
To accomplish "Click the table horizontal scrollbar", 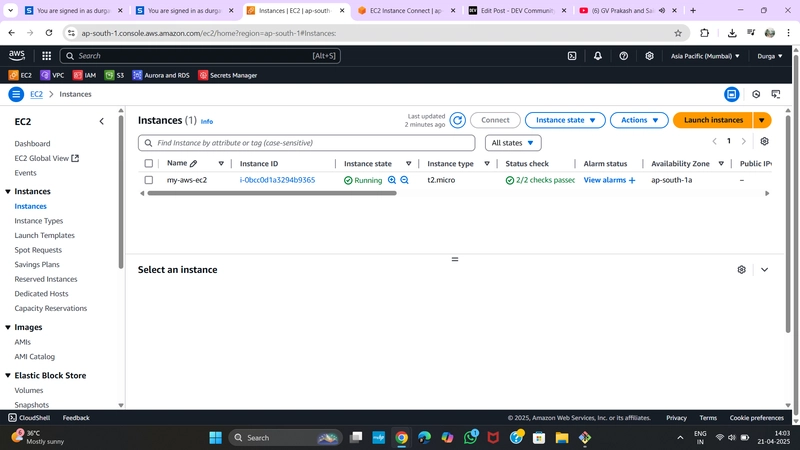I will tap(271, 193).
